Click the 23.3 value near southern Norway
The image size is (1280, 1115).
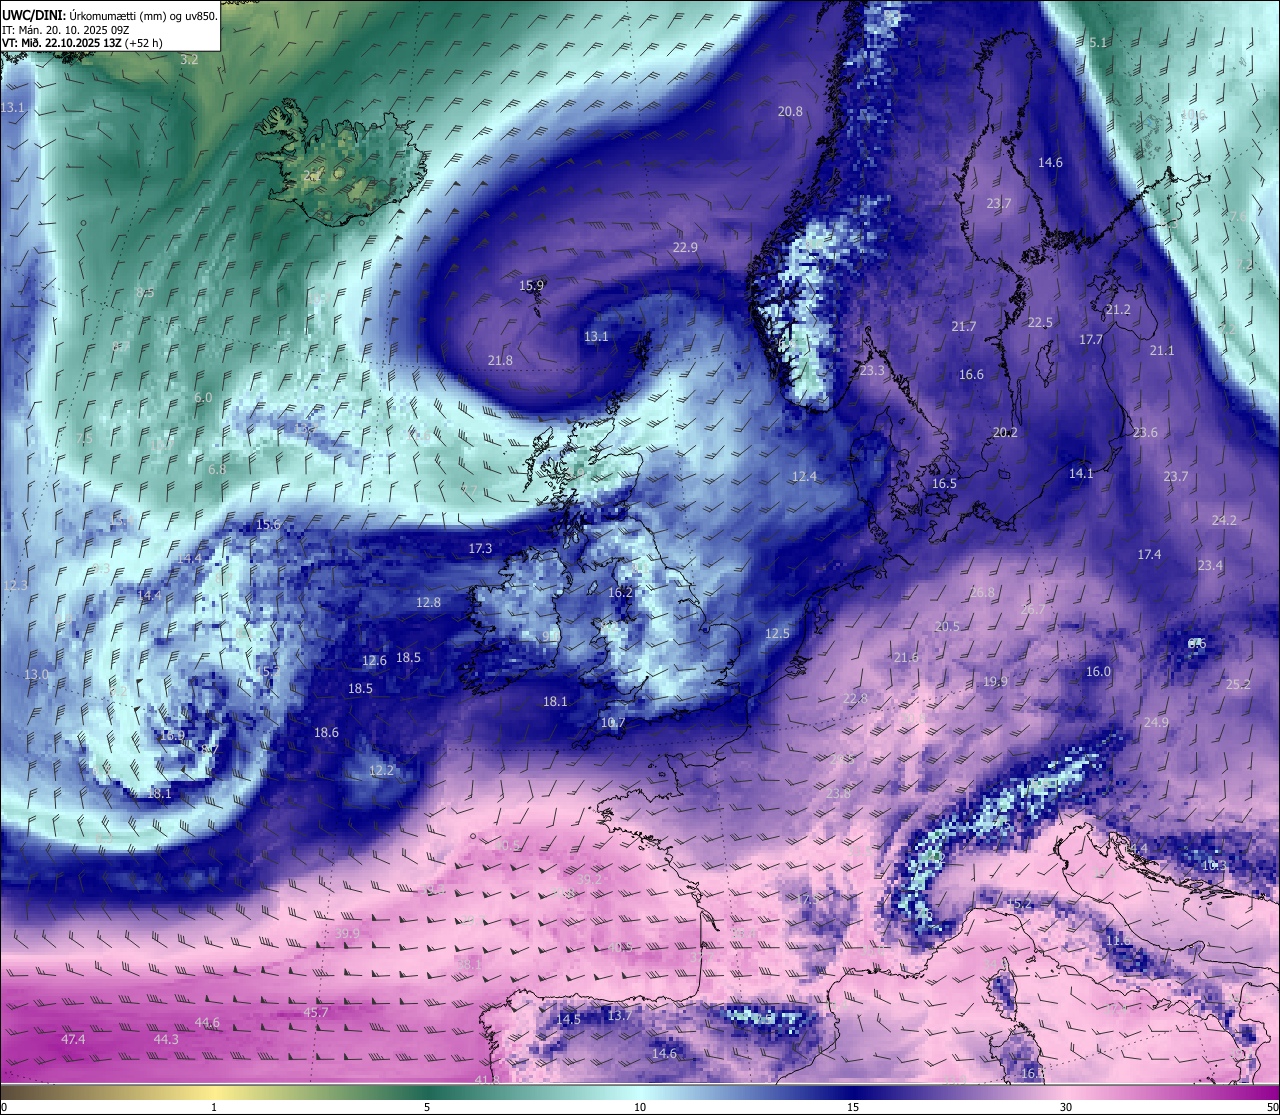(872, 370)
